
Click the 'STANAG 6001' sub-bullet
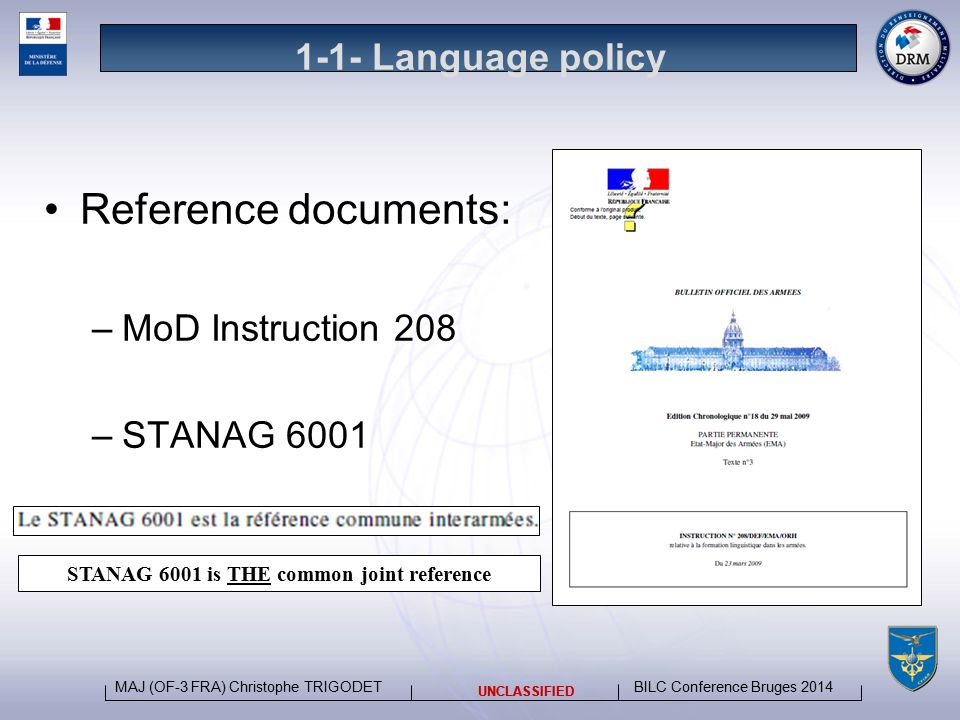click(244, 435)
